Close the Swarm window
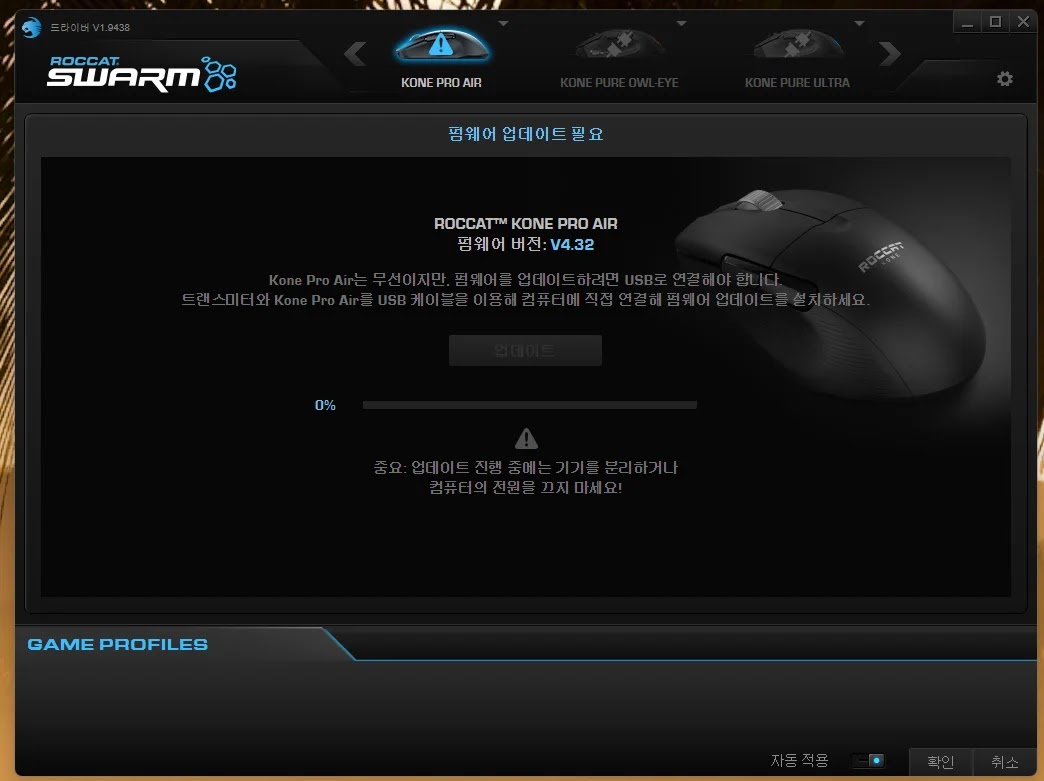 1023,22
